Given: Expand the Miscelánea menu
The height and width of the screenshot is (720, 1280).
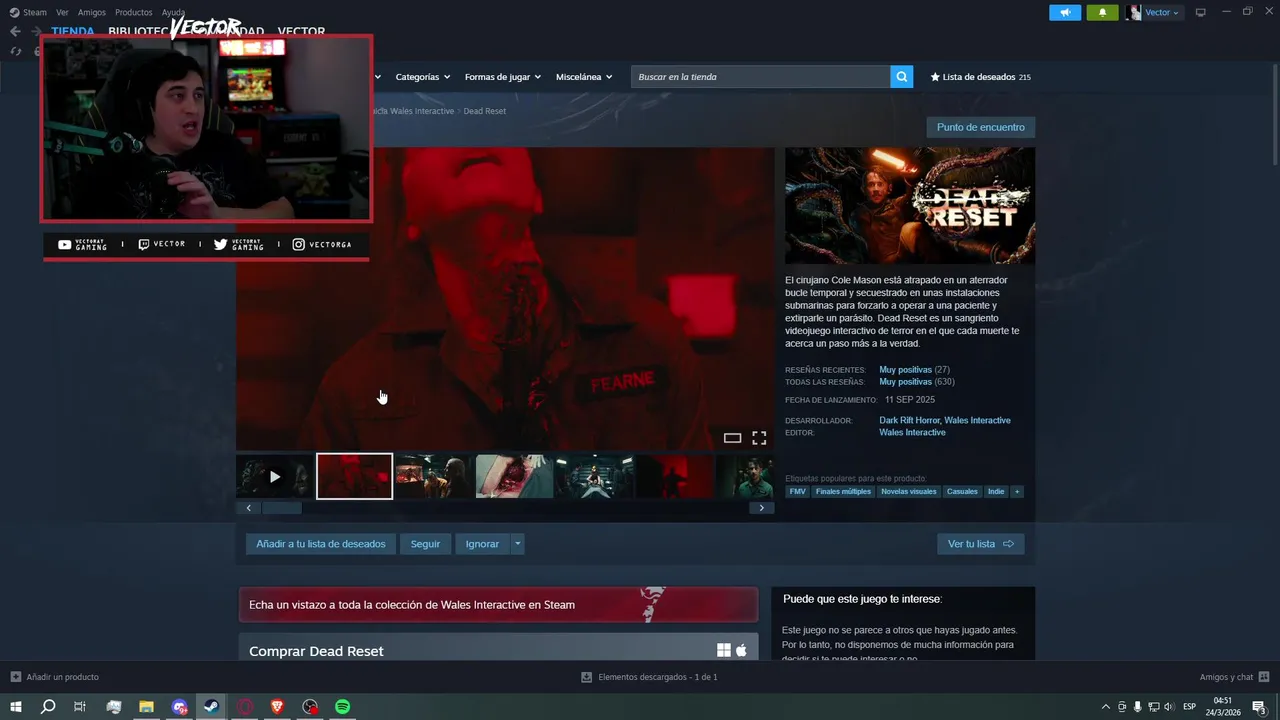Looking at the screenshot, I should click(584, 77).
